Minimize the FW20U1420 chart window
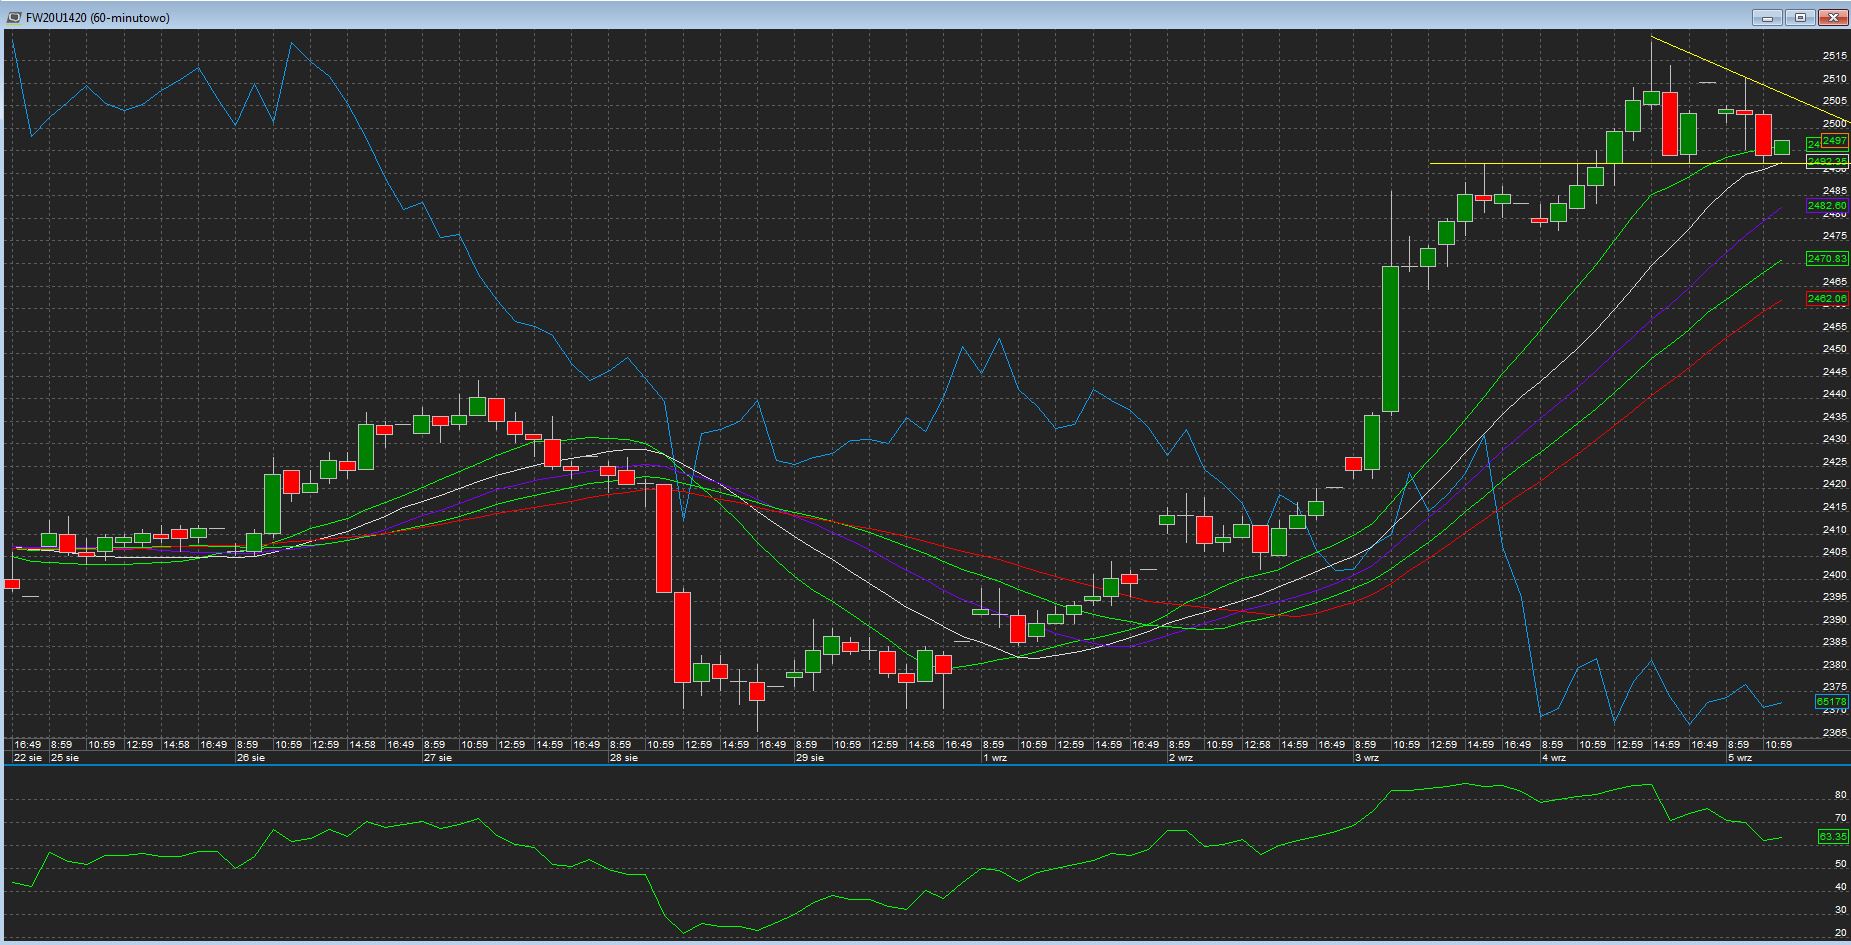 click(x=1768, y=17)
